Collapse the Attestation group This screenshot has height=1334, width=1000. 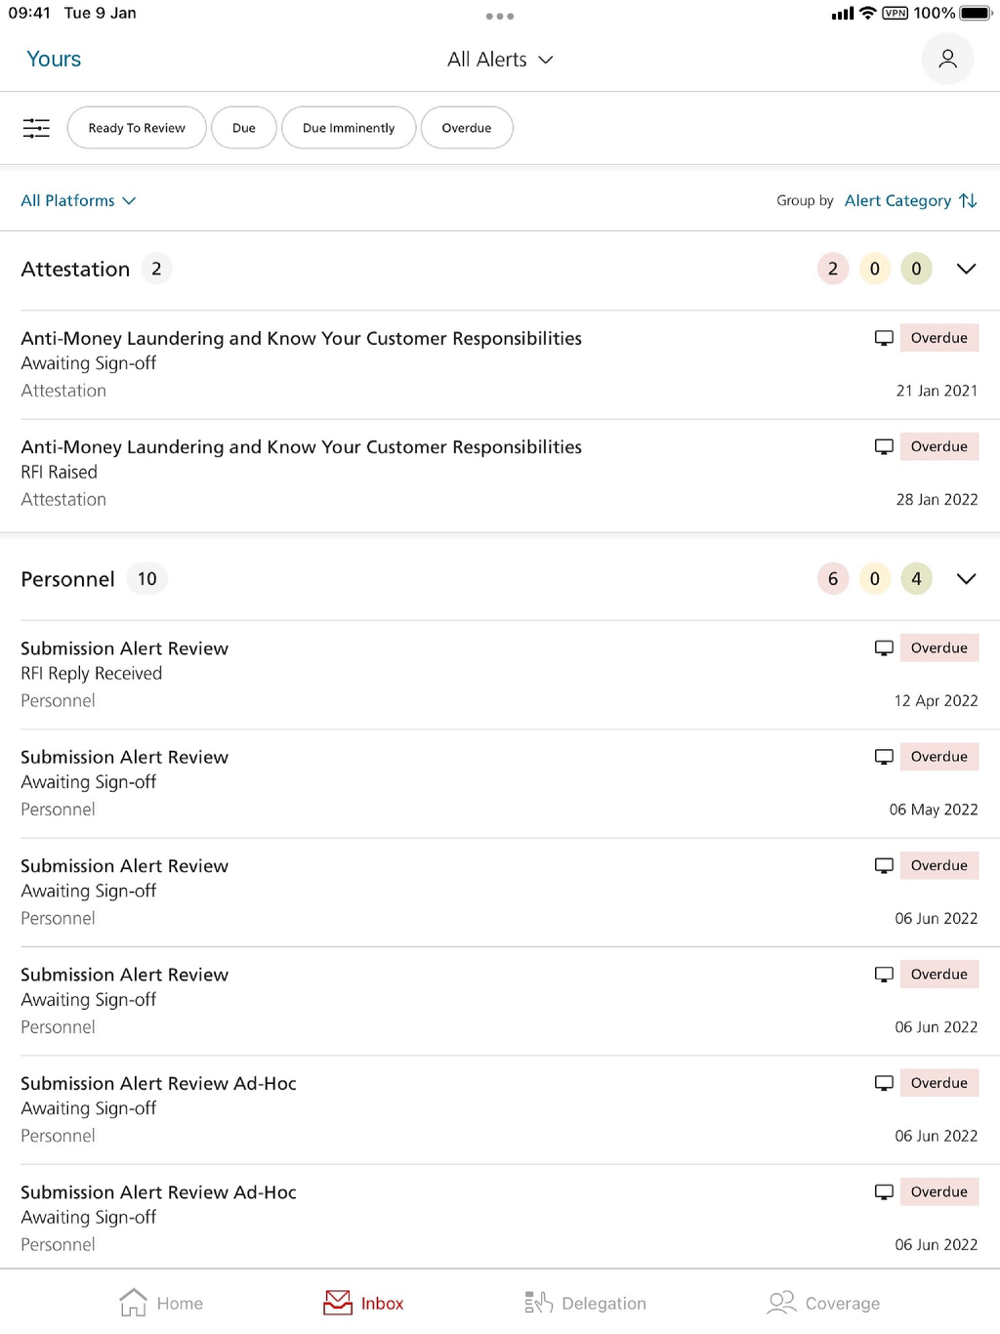[966, 269]
